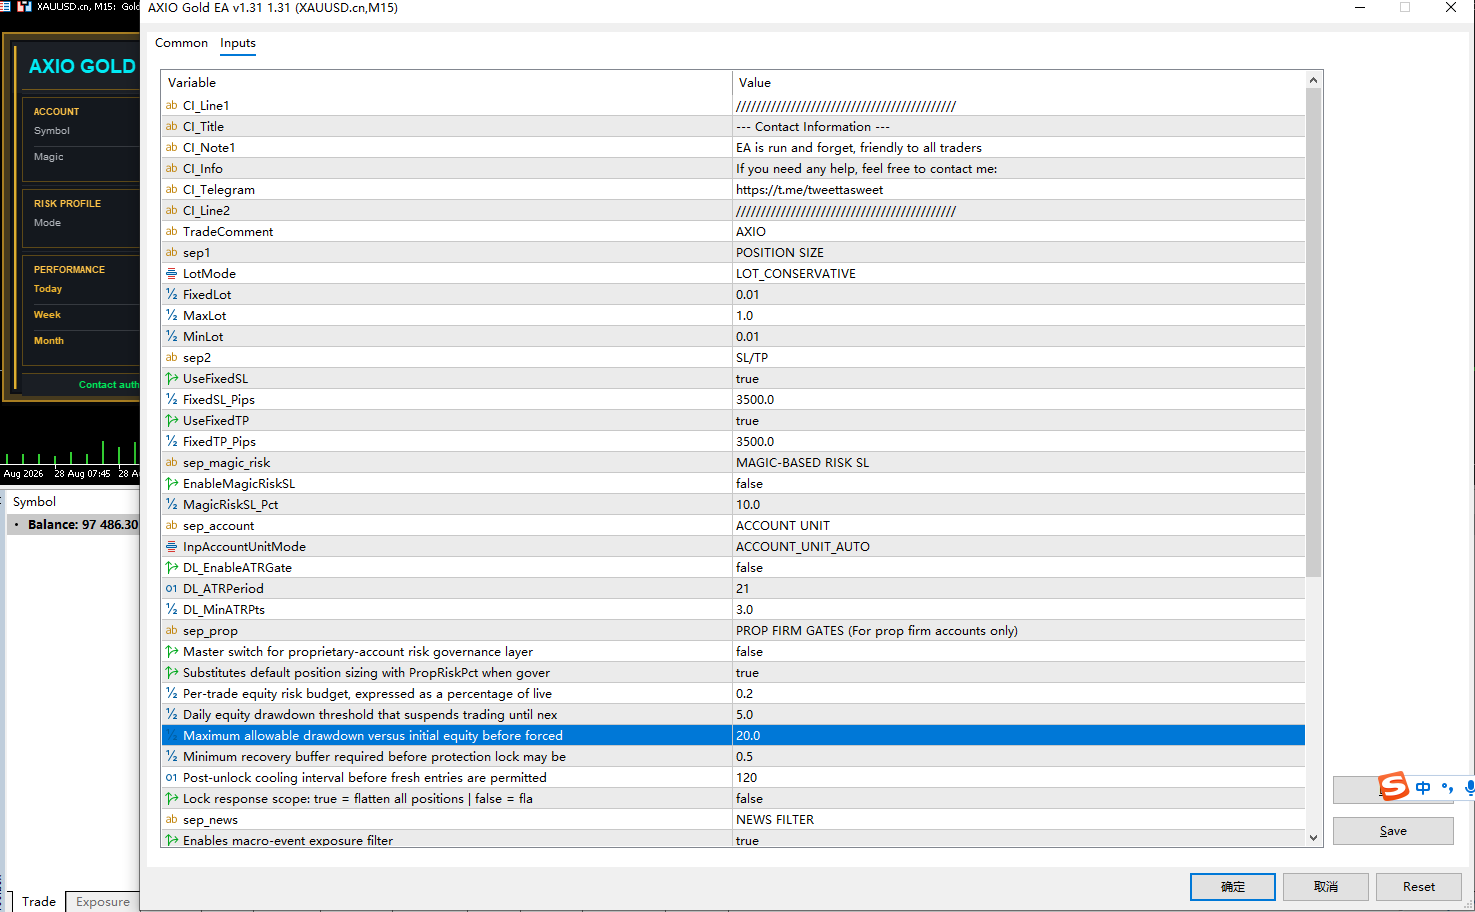Viewport: 1475px width, 912px height.
Task: Click the scrollbar down arrow in inputs list
Action: (x=1313, y=838)
